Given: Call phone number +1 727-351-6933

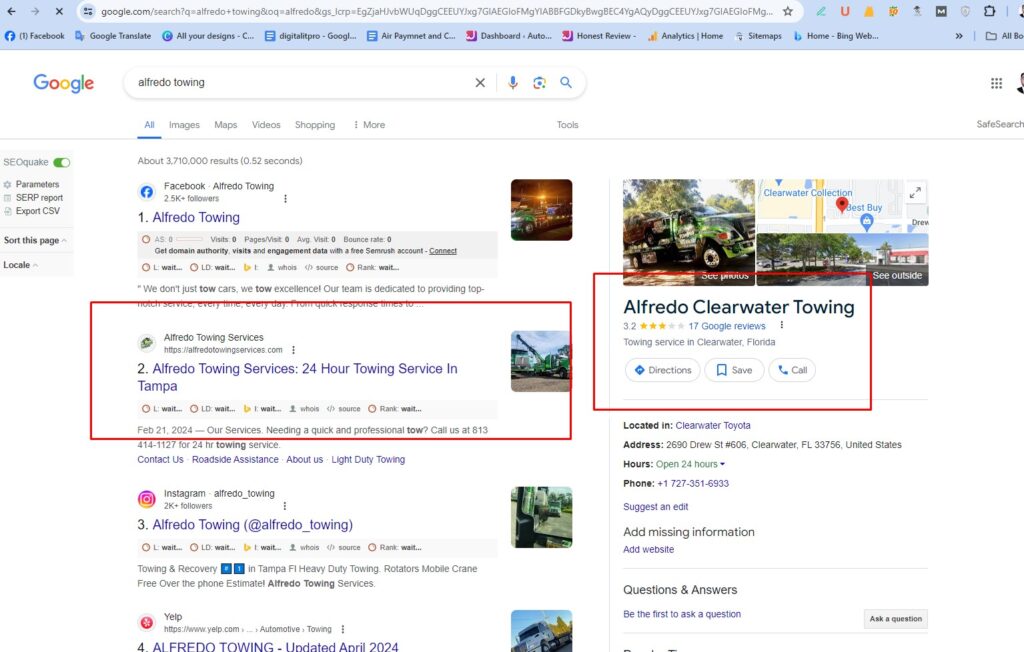Looking at the screenshot, I should coord(693,483).
